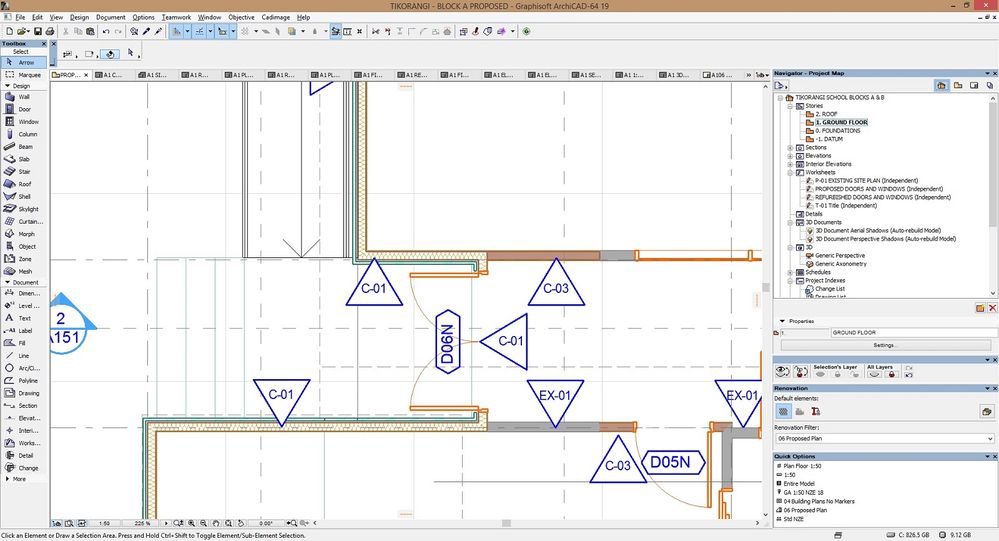Click the Settings... button in Properties
The height and width of the screenshot is (541, 999).
[x=884, y=345]
